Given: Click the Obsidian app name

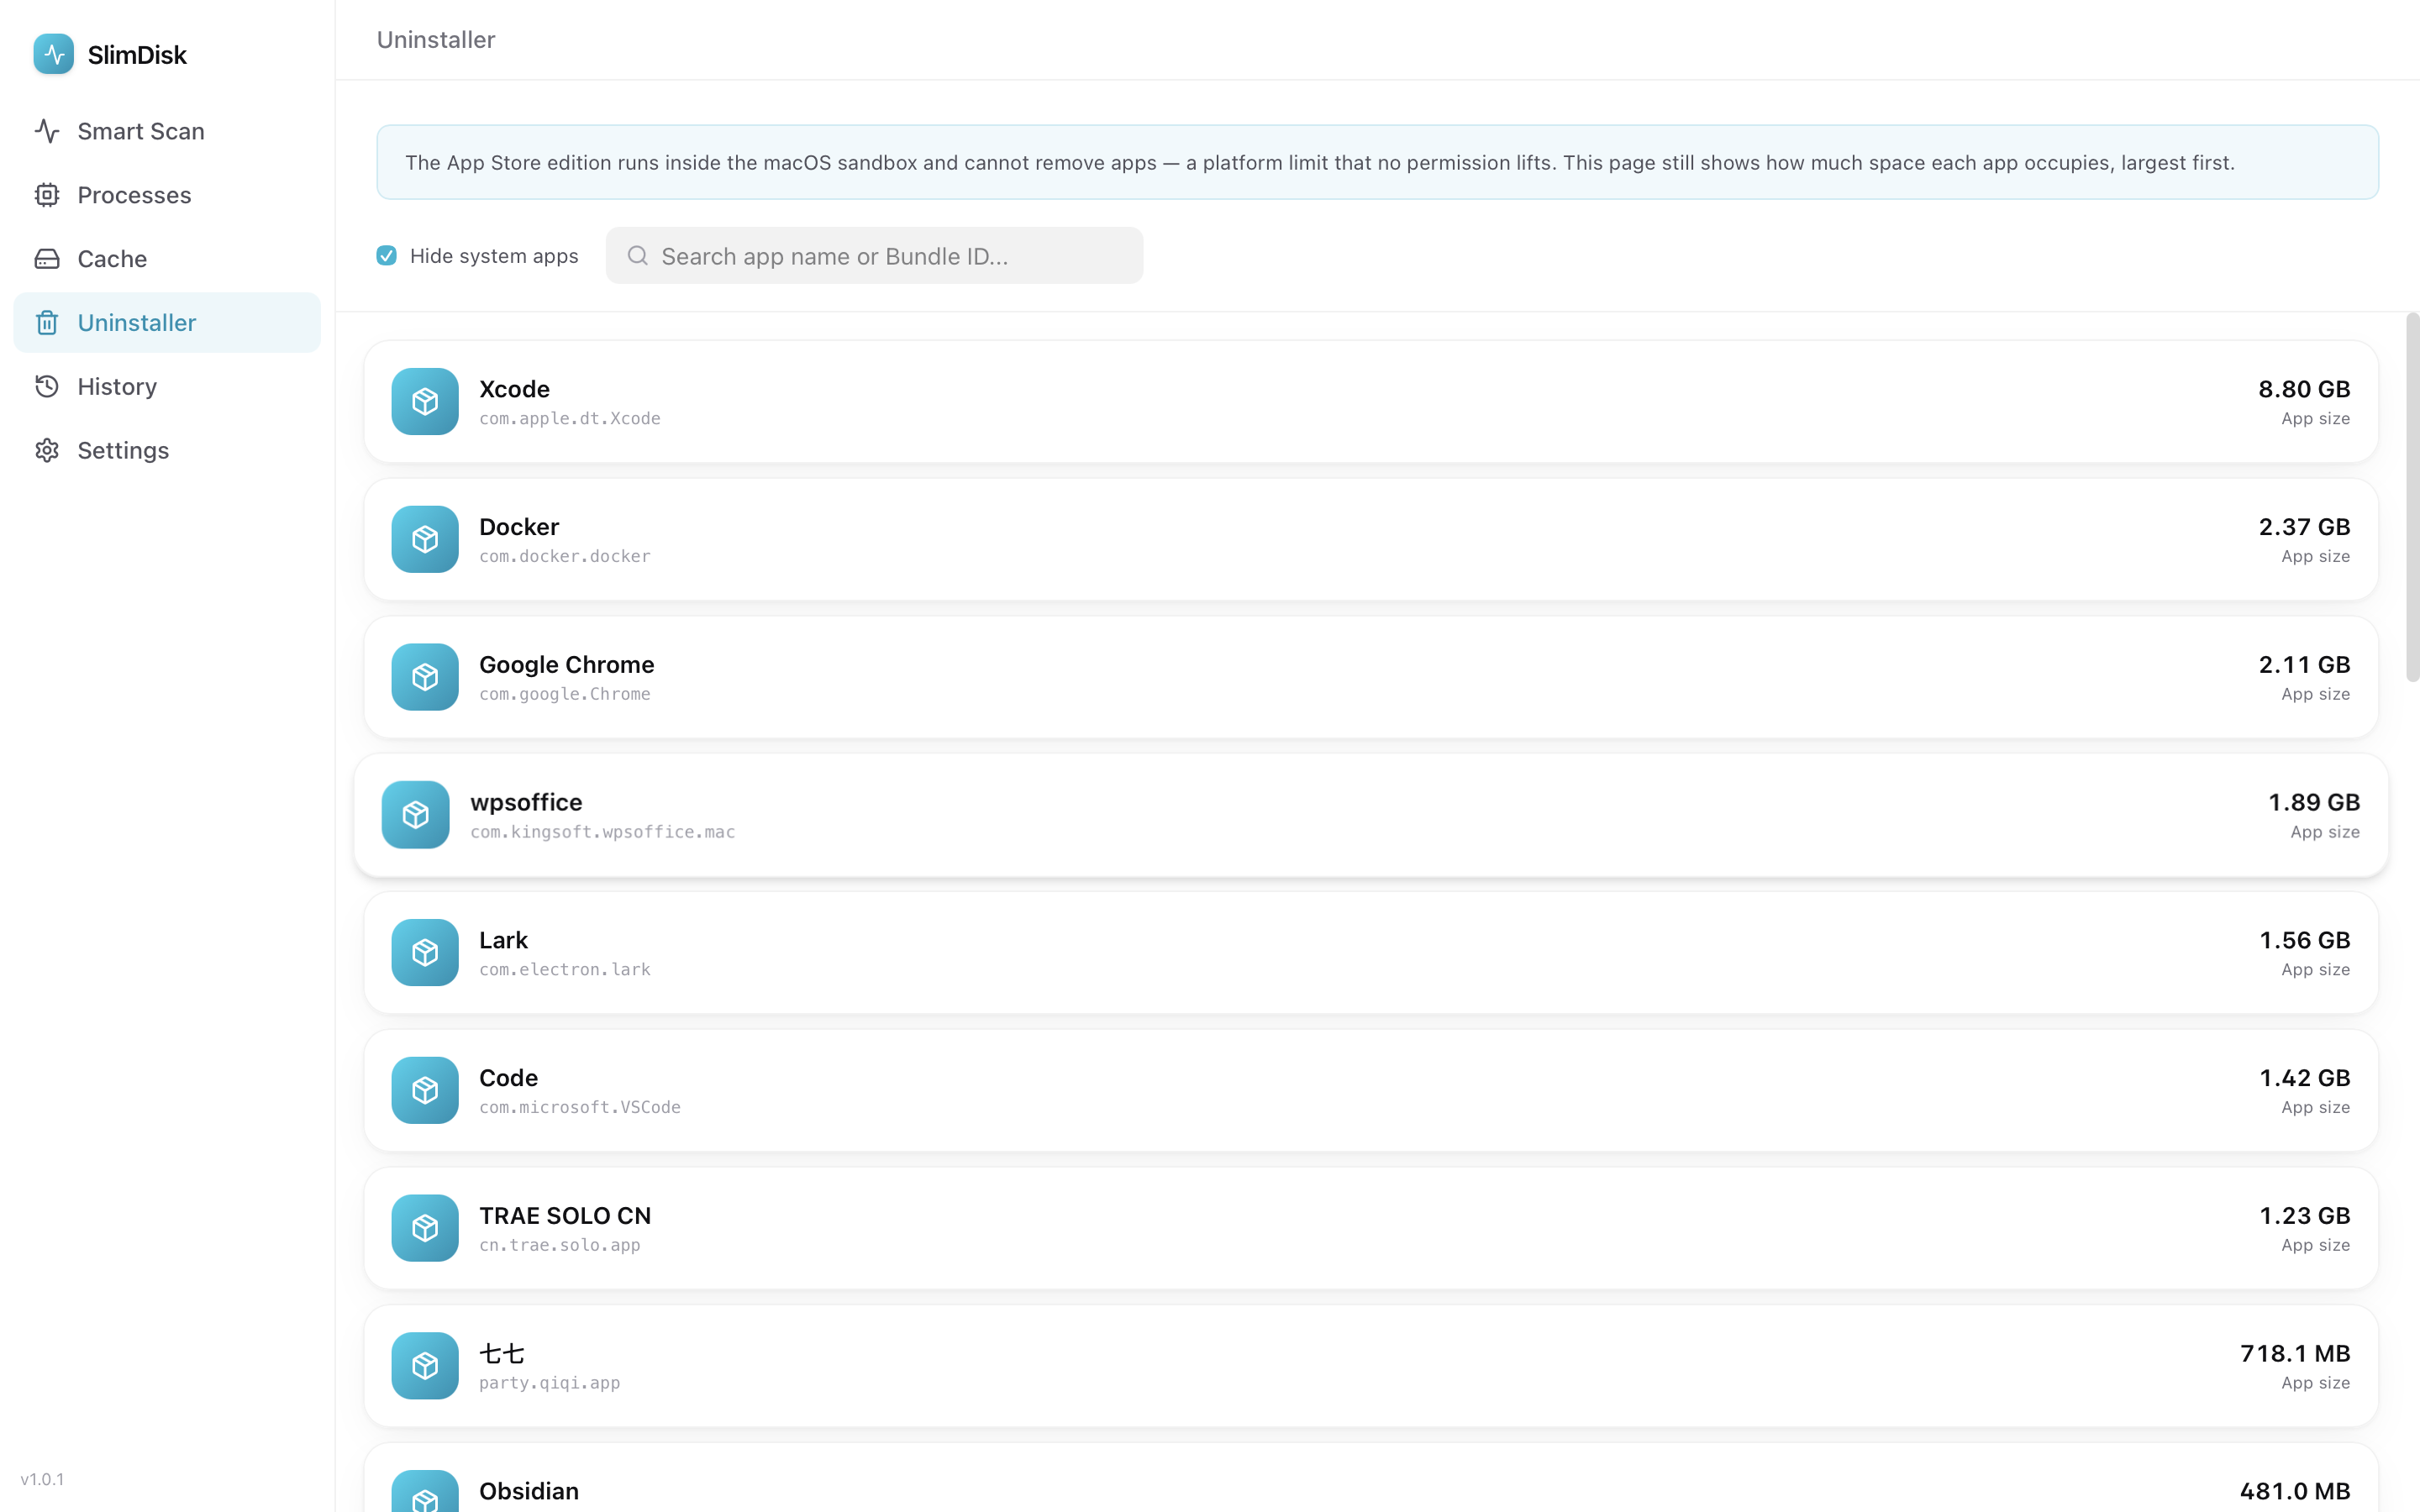Looking at the screenshot, I should tap(529, 1491).
